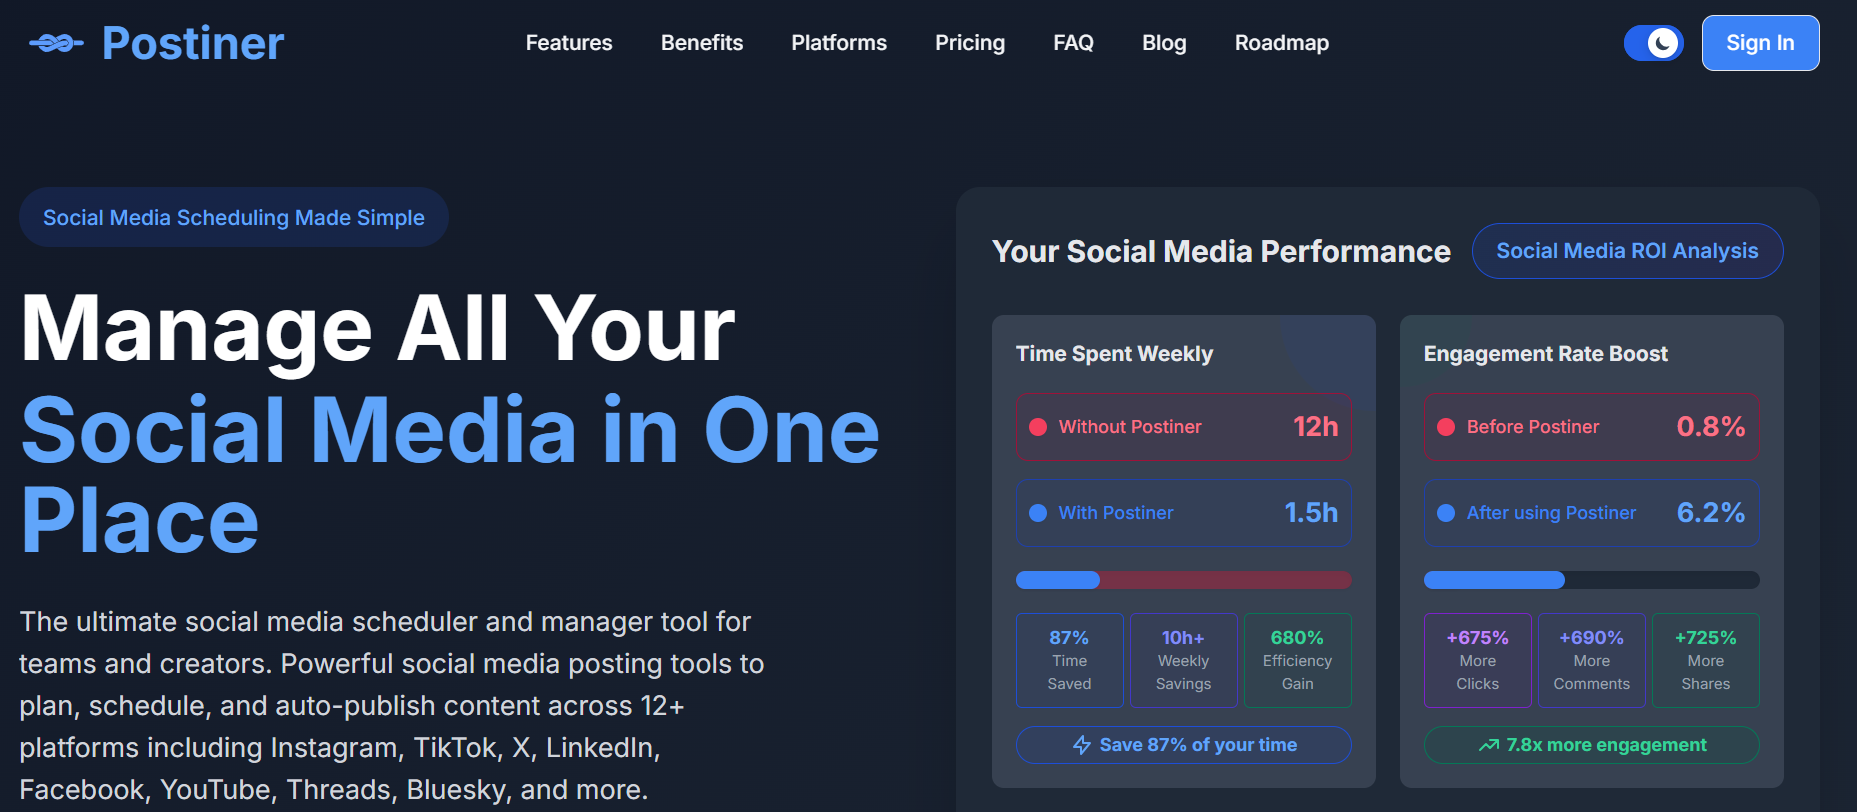Click the blue dot beside After using Postiner

[1446, 513]
